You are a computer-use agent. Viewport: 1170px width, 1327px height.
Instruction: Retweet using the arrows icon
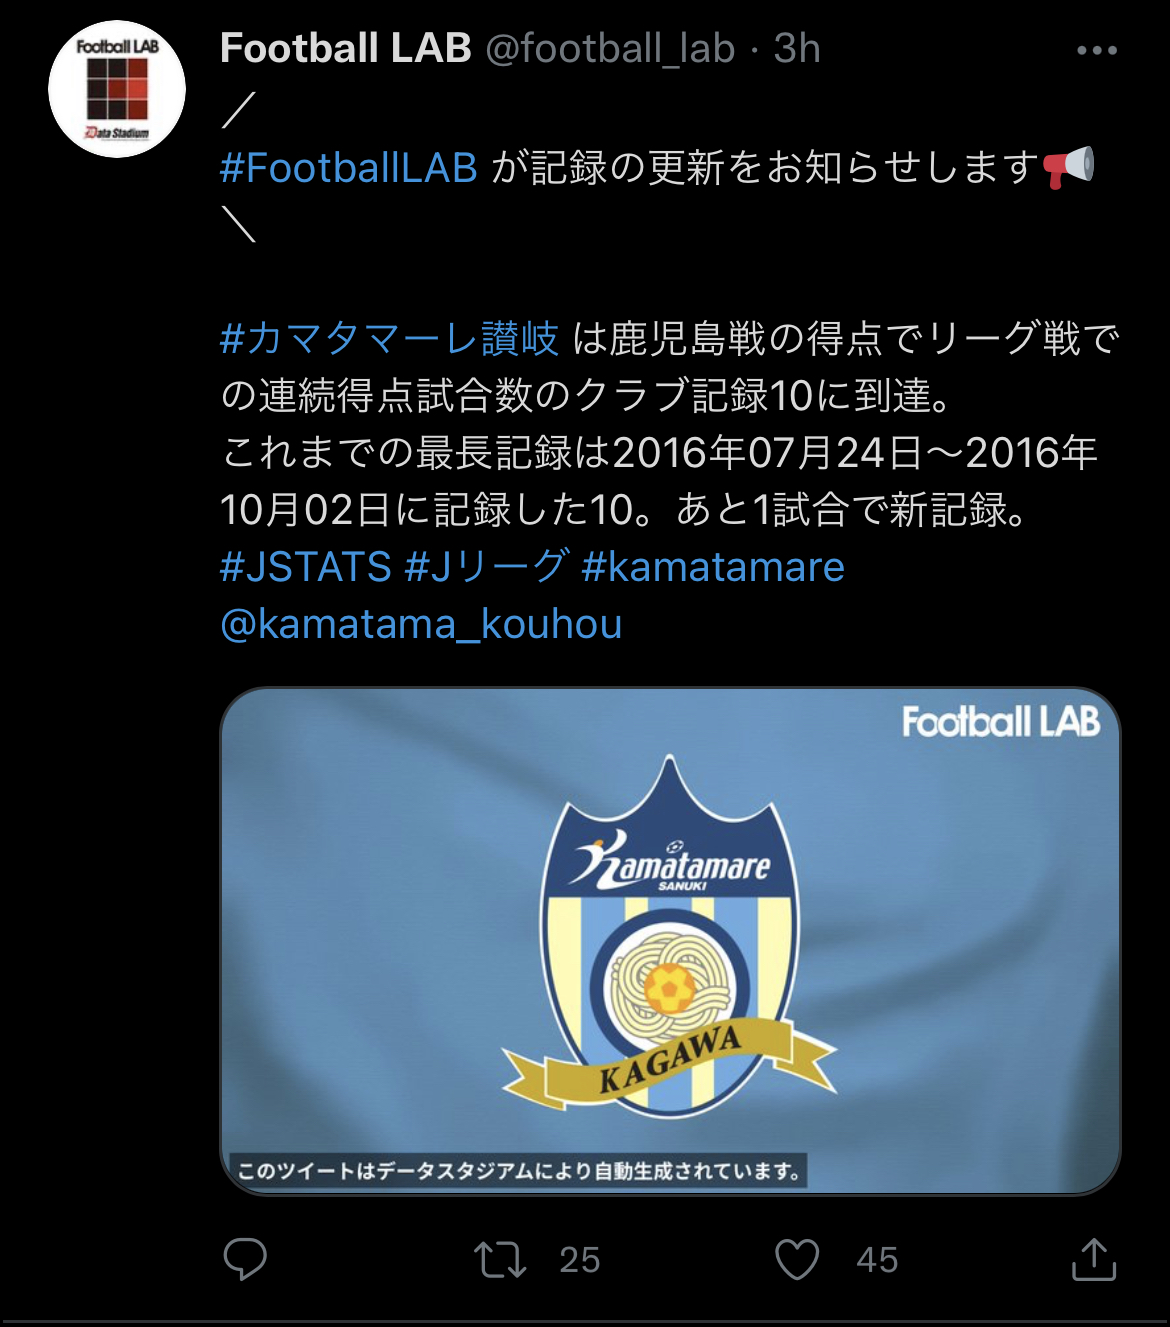coord(500,1260)
